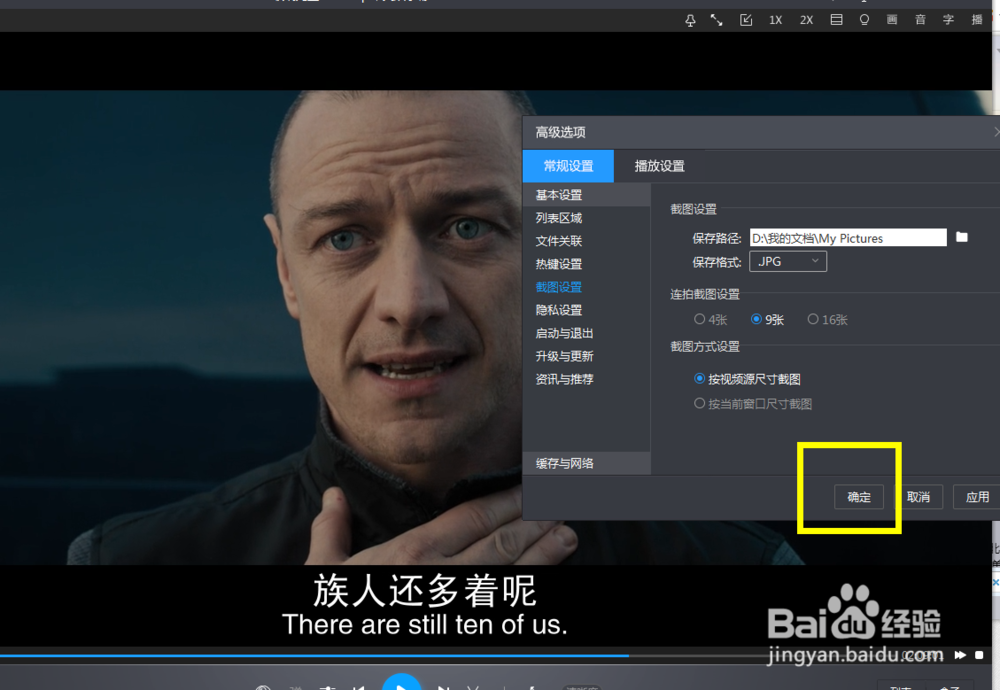Open 基本设置 in settings sidebar

coord(586,195)
